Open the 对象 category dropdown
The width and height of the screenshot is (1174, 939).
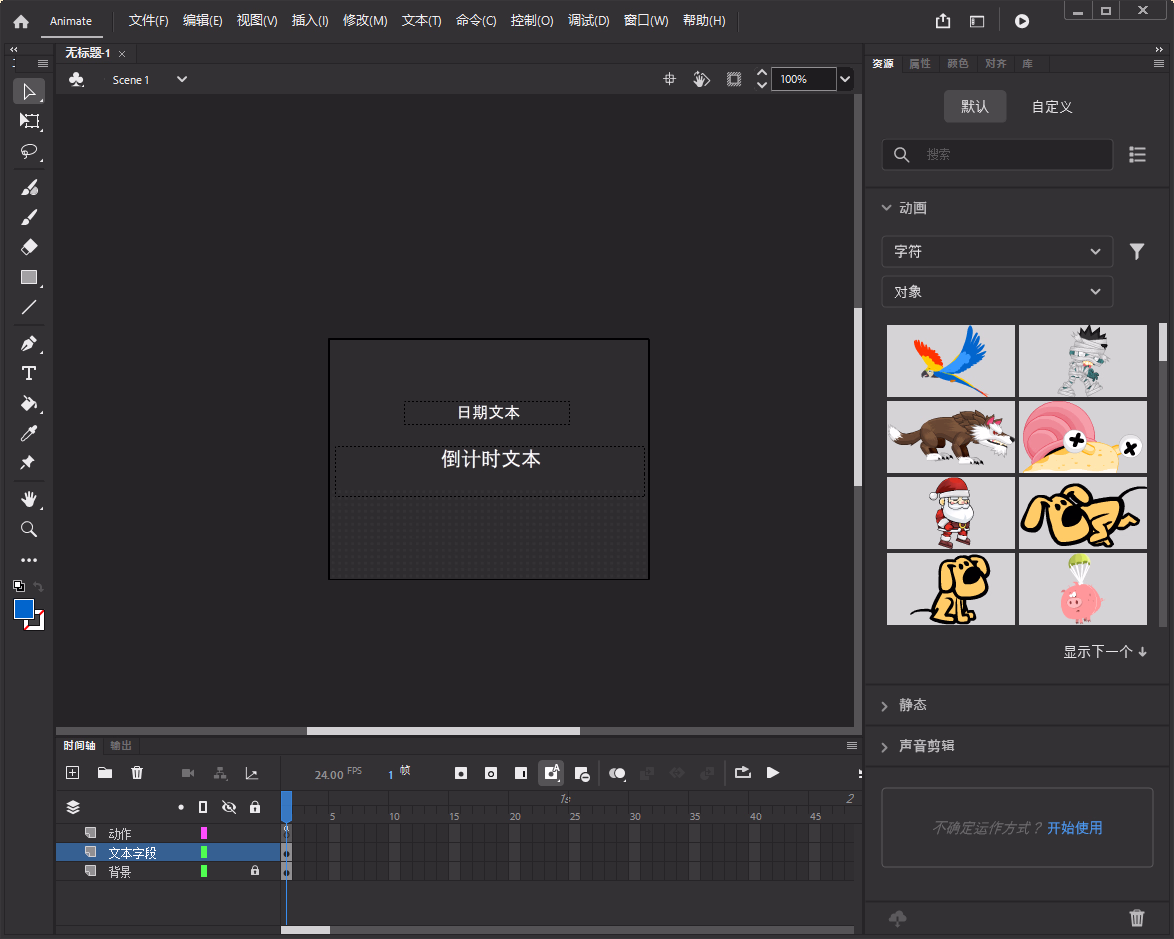pyautogui.click(x=997, y=292)
